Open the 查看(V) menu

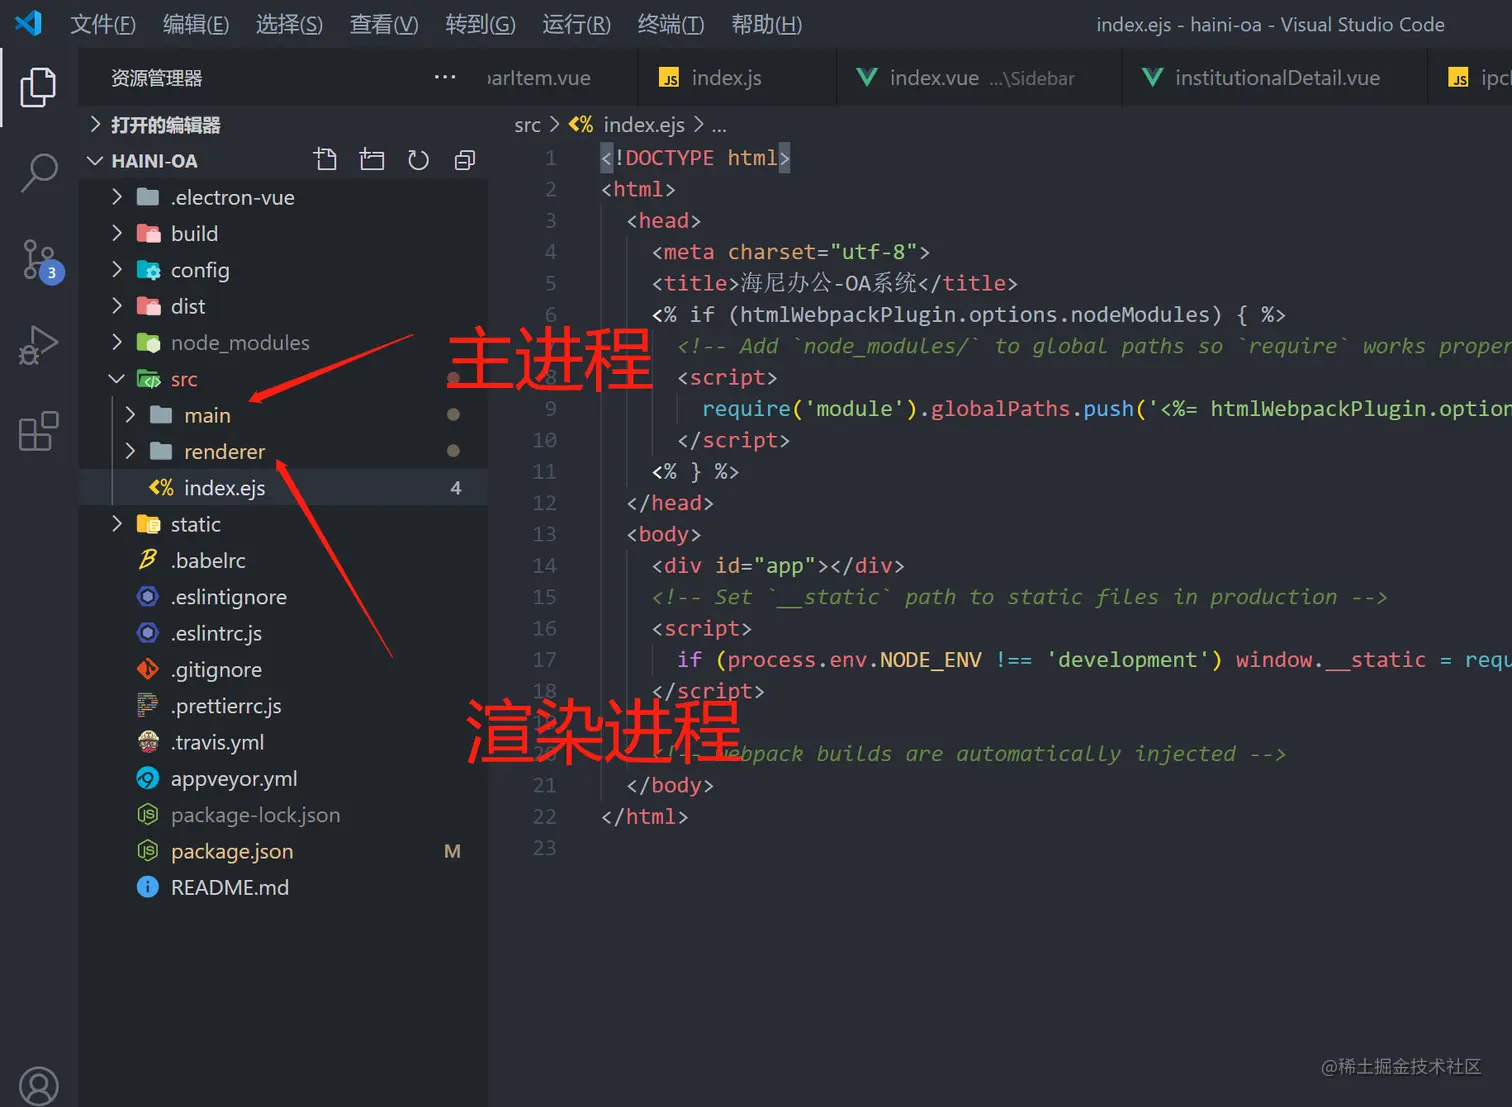384,24
